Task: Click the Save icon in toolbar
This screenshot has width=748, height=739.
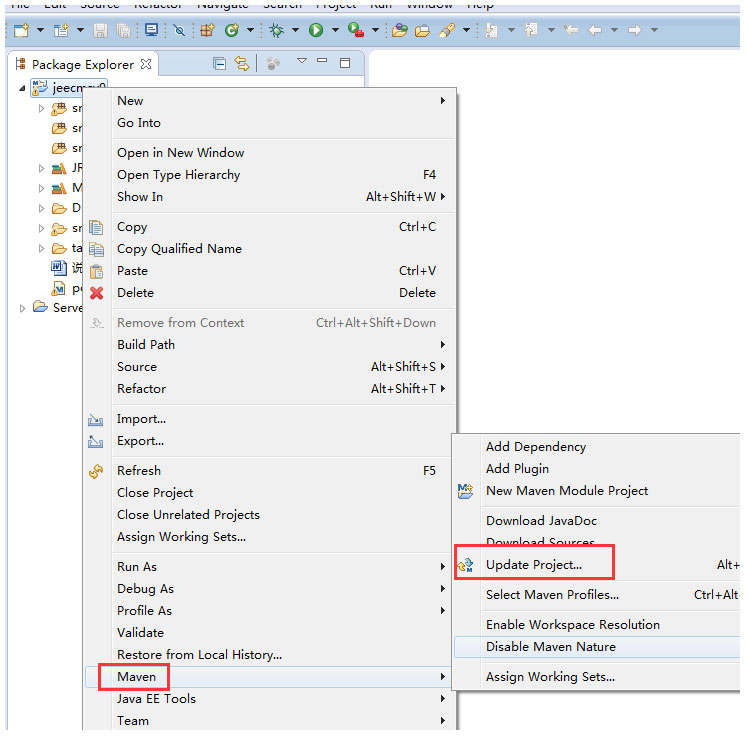Action: 100,30
